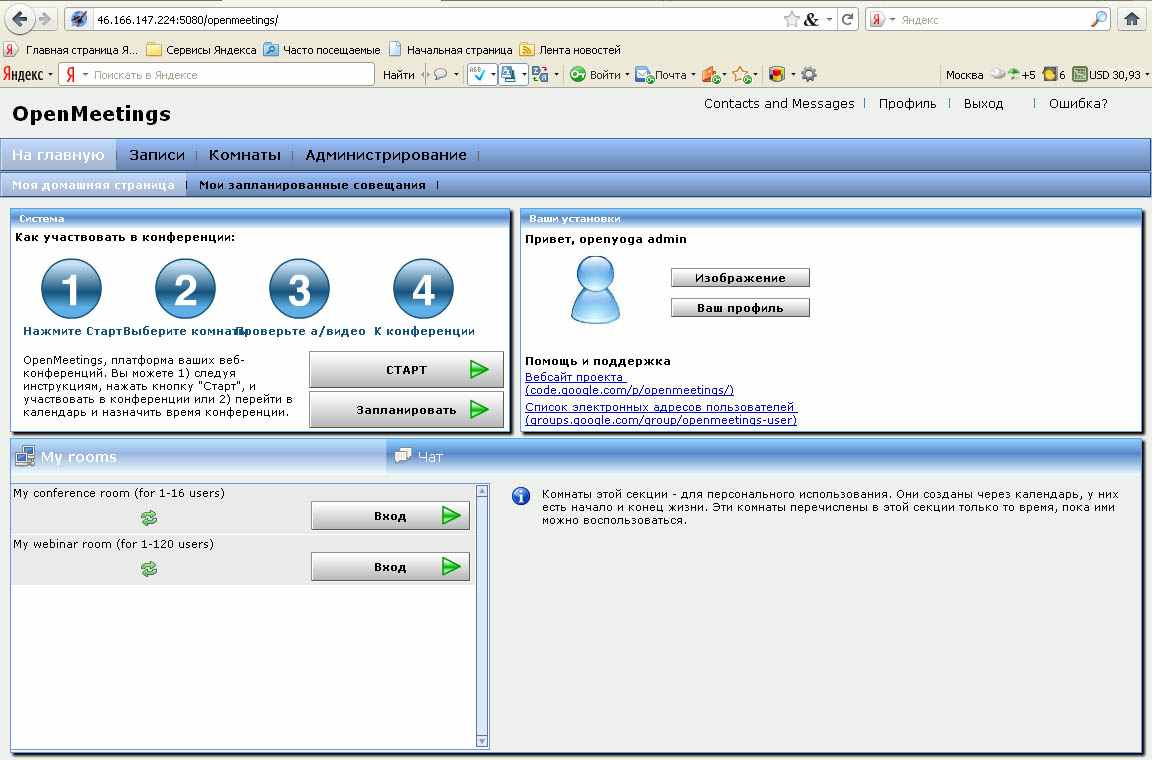Screen dimensions: 1152x760
Task: Open the Войти dropdown arrow
Action: click(x=627, y=75)
